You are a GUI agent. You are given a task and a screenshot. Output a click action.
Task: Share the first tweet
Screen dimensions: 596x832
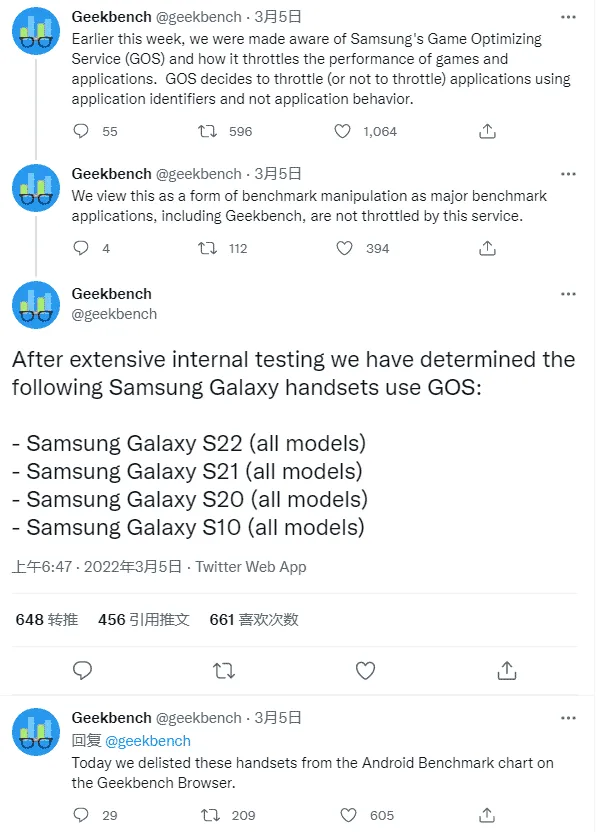point(487,131)
